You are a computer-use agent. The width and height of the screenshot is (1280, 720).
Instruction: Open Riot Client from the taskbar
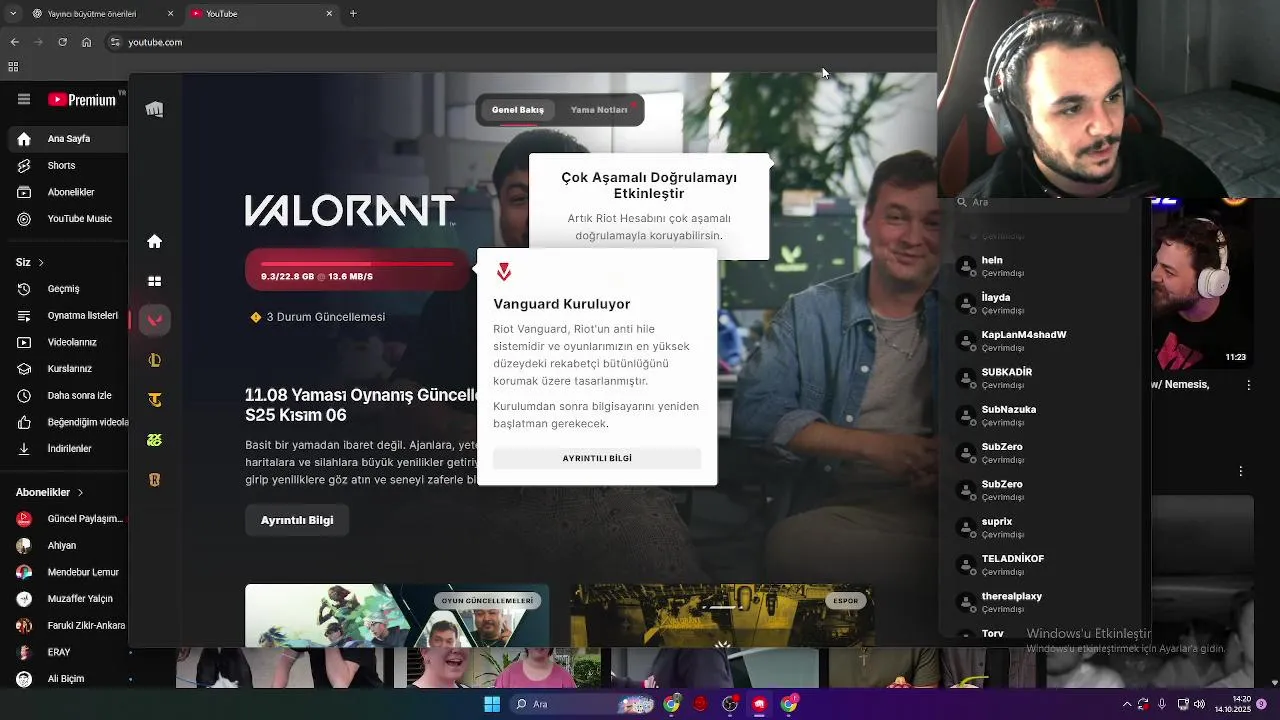click(x=759, y=704)
